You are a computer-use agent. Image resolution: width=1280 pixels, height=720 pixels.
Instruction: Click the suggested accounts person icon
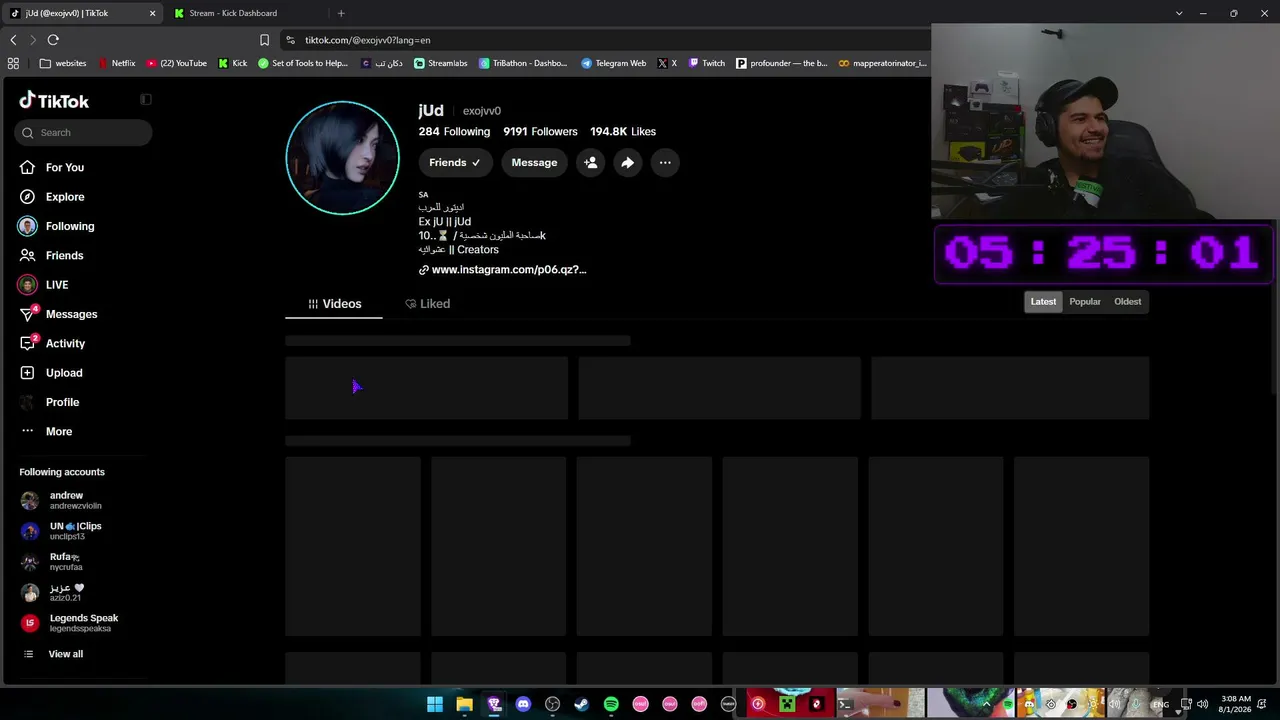click(x=590, y=162)
